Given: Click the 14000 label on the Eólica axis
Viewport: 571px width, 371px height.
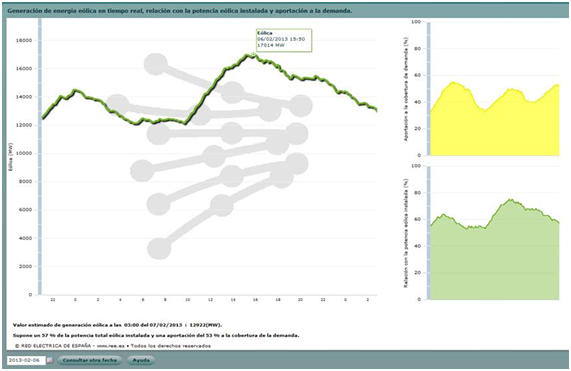Looking at the screenshot, I should coord(24,97).
